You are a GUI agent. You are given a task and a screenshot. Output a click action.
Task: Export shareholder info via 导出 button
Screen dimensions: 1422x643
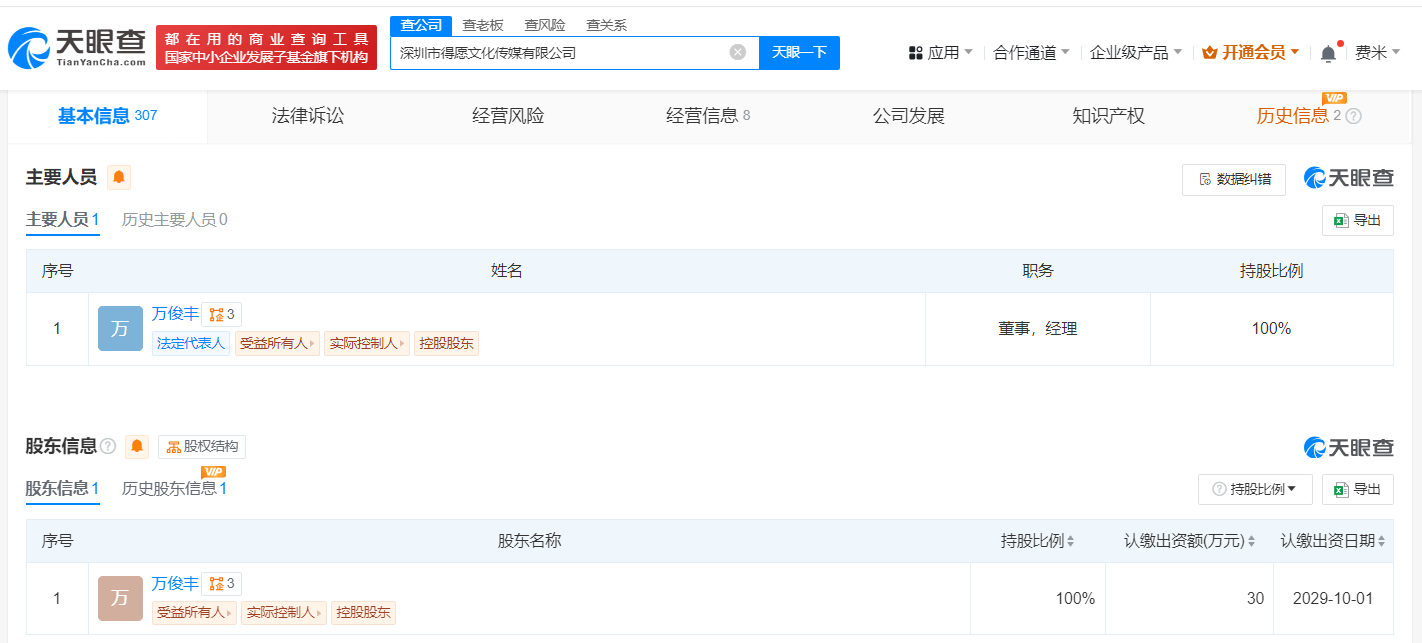1357,489
